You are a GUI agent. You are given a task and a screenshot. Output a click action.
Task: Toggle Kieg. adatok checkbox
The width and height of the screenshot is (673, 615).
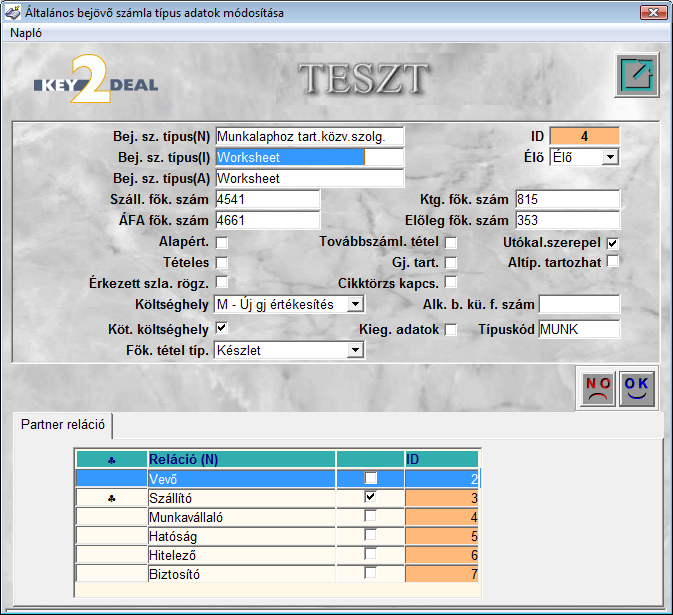tap(451, 330)
